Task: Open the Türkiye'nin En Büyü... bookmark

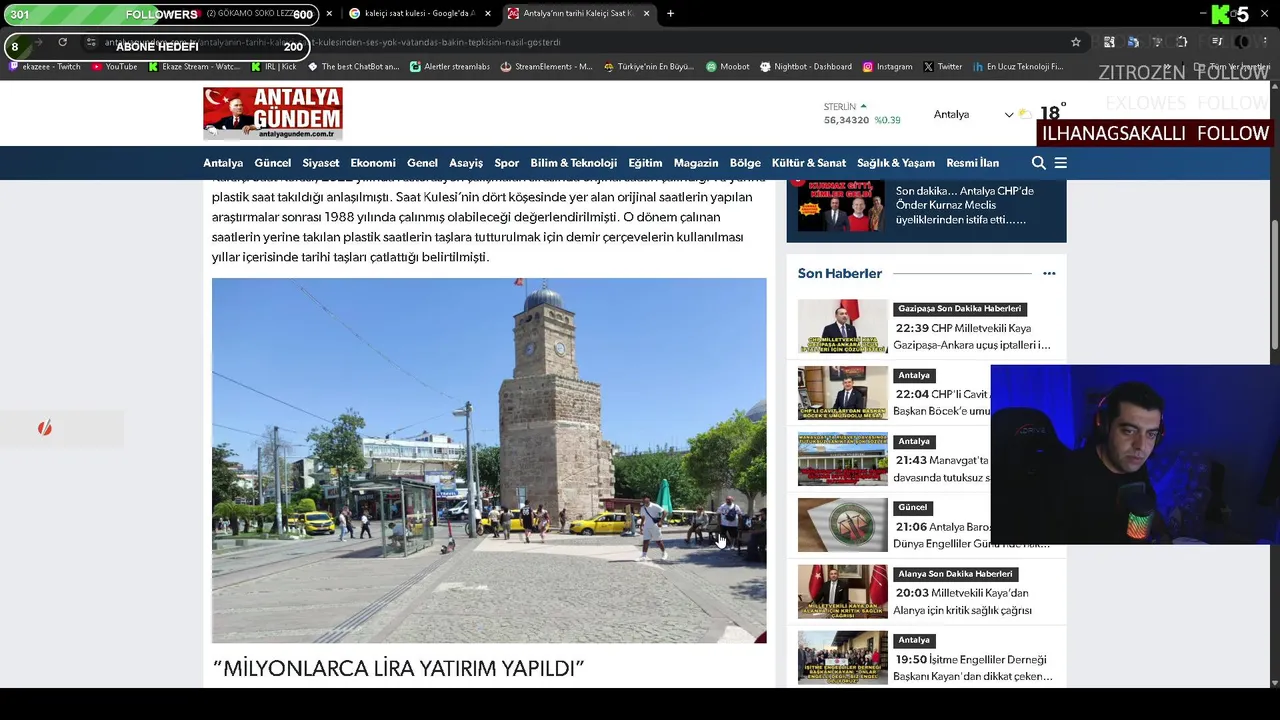Action: pyautogui.click(x=648, y=67)
